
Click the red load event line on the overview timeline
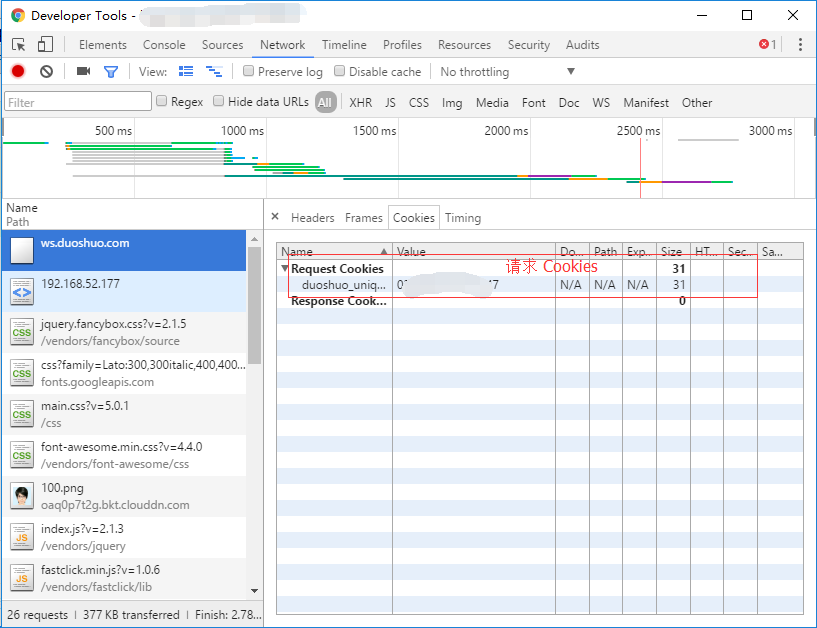640,168
